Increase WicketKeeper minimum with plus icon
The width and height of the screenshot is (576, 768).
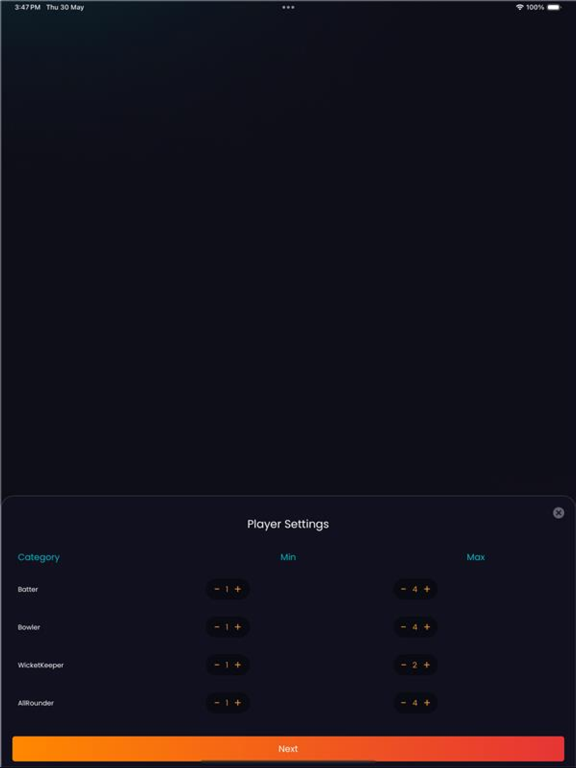pyautogui.click(x=238, y=665)
